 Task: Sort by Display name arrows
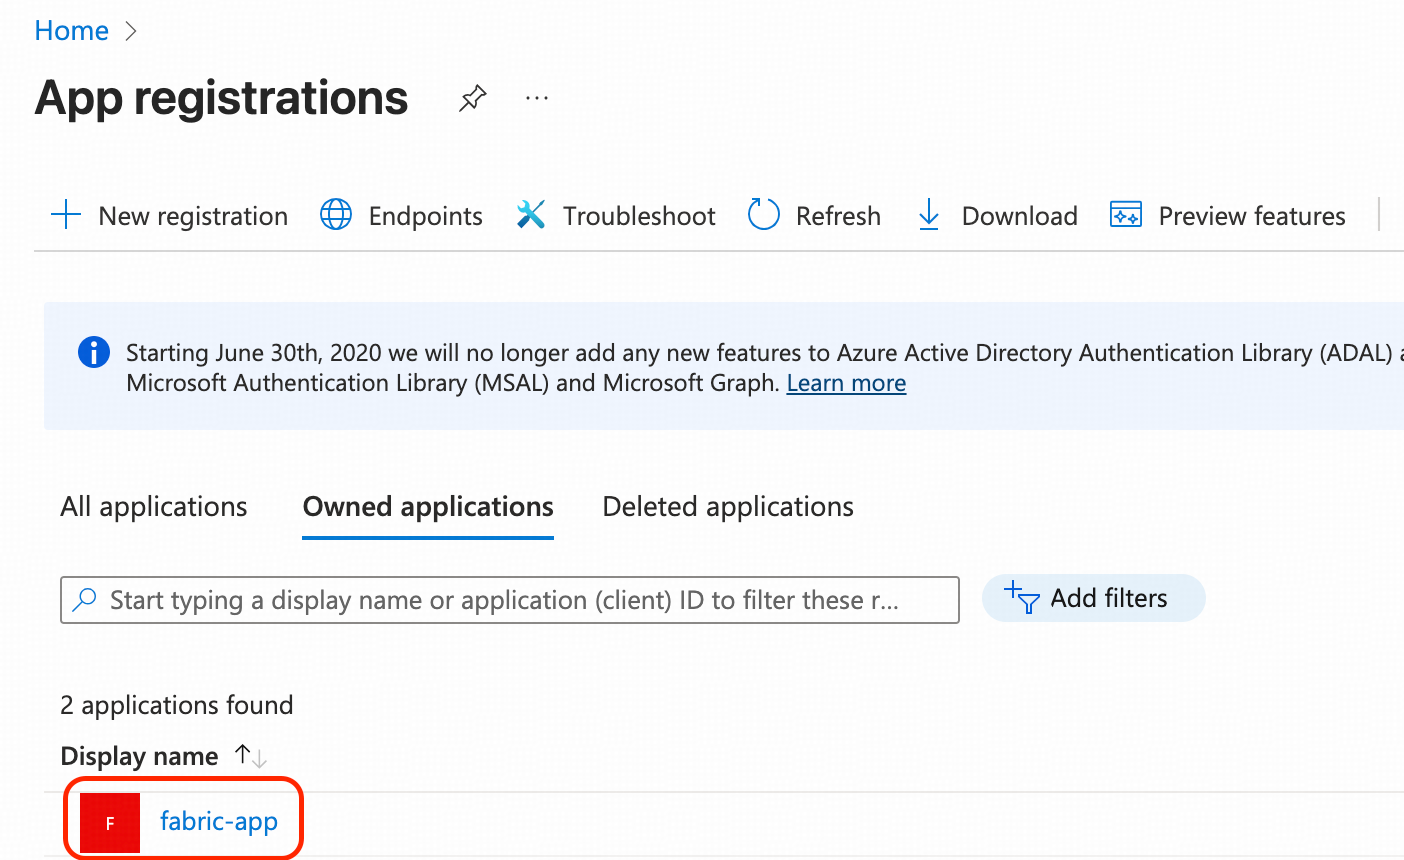click(250, 756)
